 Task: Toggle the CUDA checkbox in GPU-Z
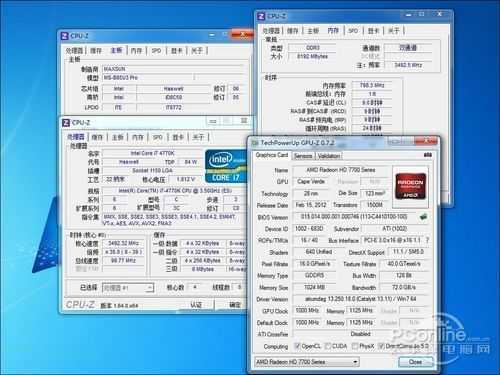[x=328, y=346]
